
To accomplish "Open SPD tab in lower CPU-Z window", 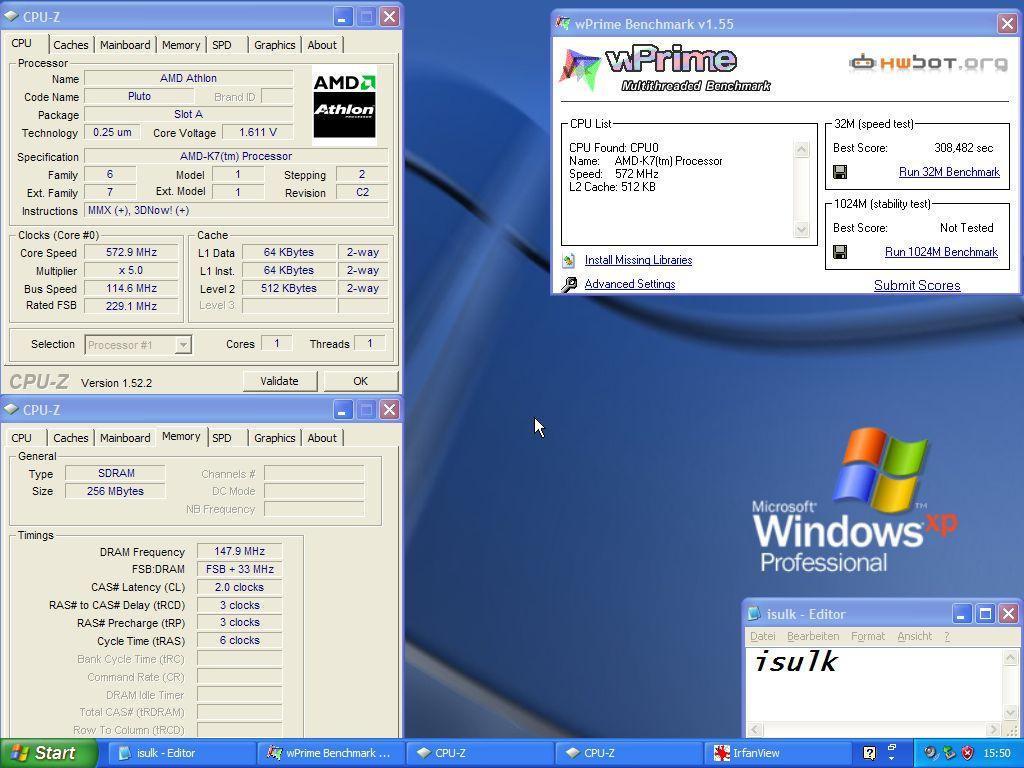I will click(222, 438).
